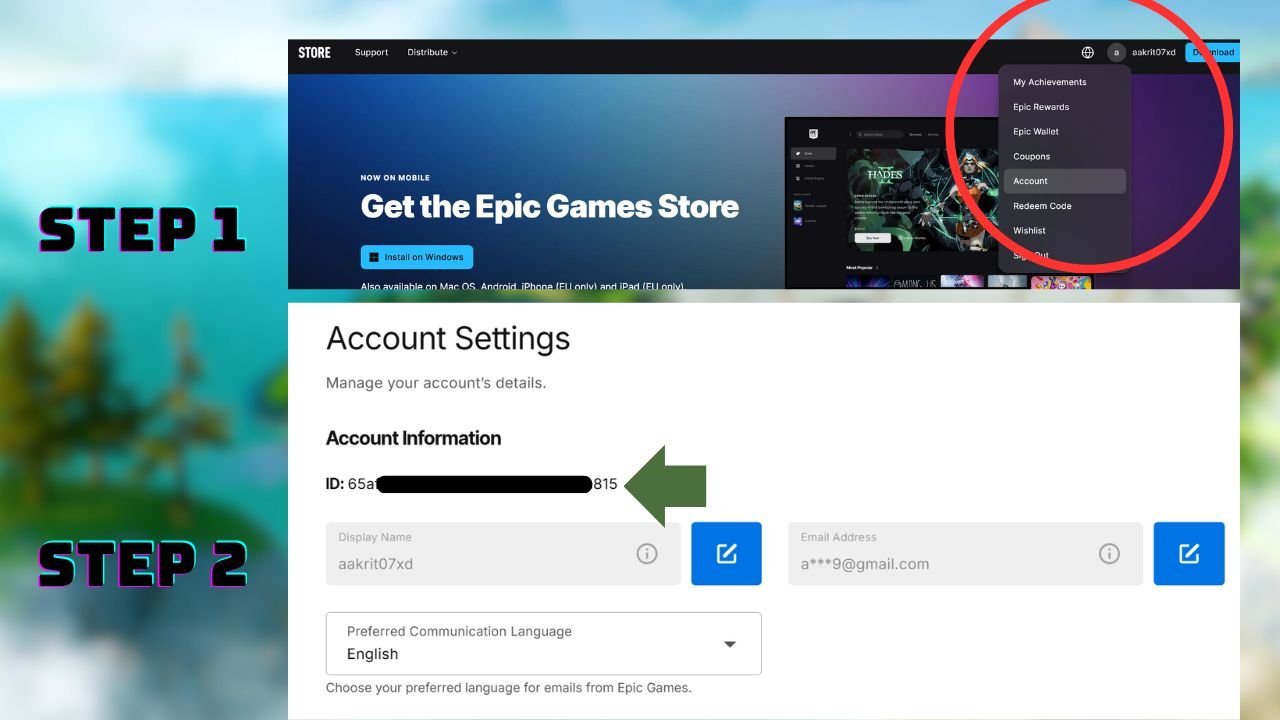This screenshot has height=720, width=1280.
Task: Open the profile avatar icon for aakrit07xd
Action: tap(1114, 52)
